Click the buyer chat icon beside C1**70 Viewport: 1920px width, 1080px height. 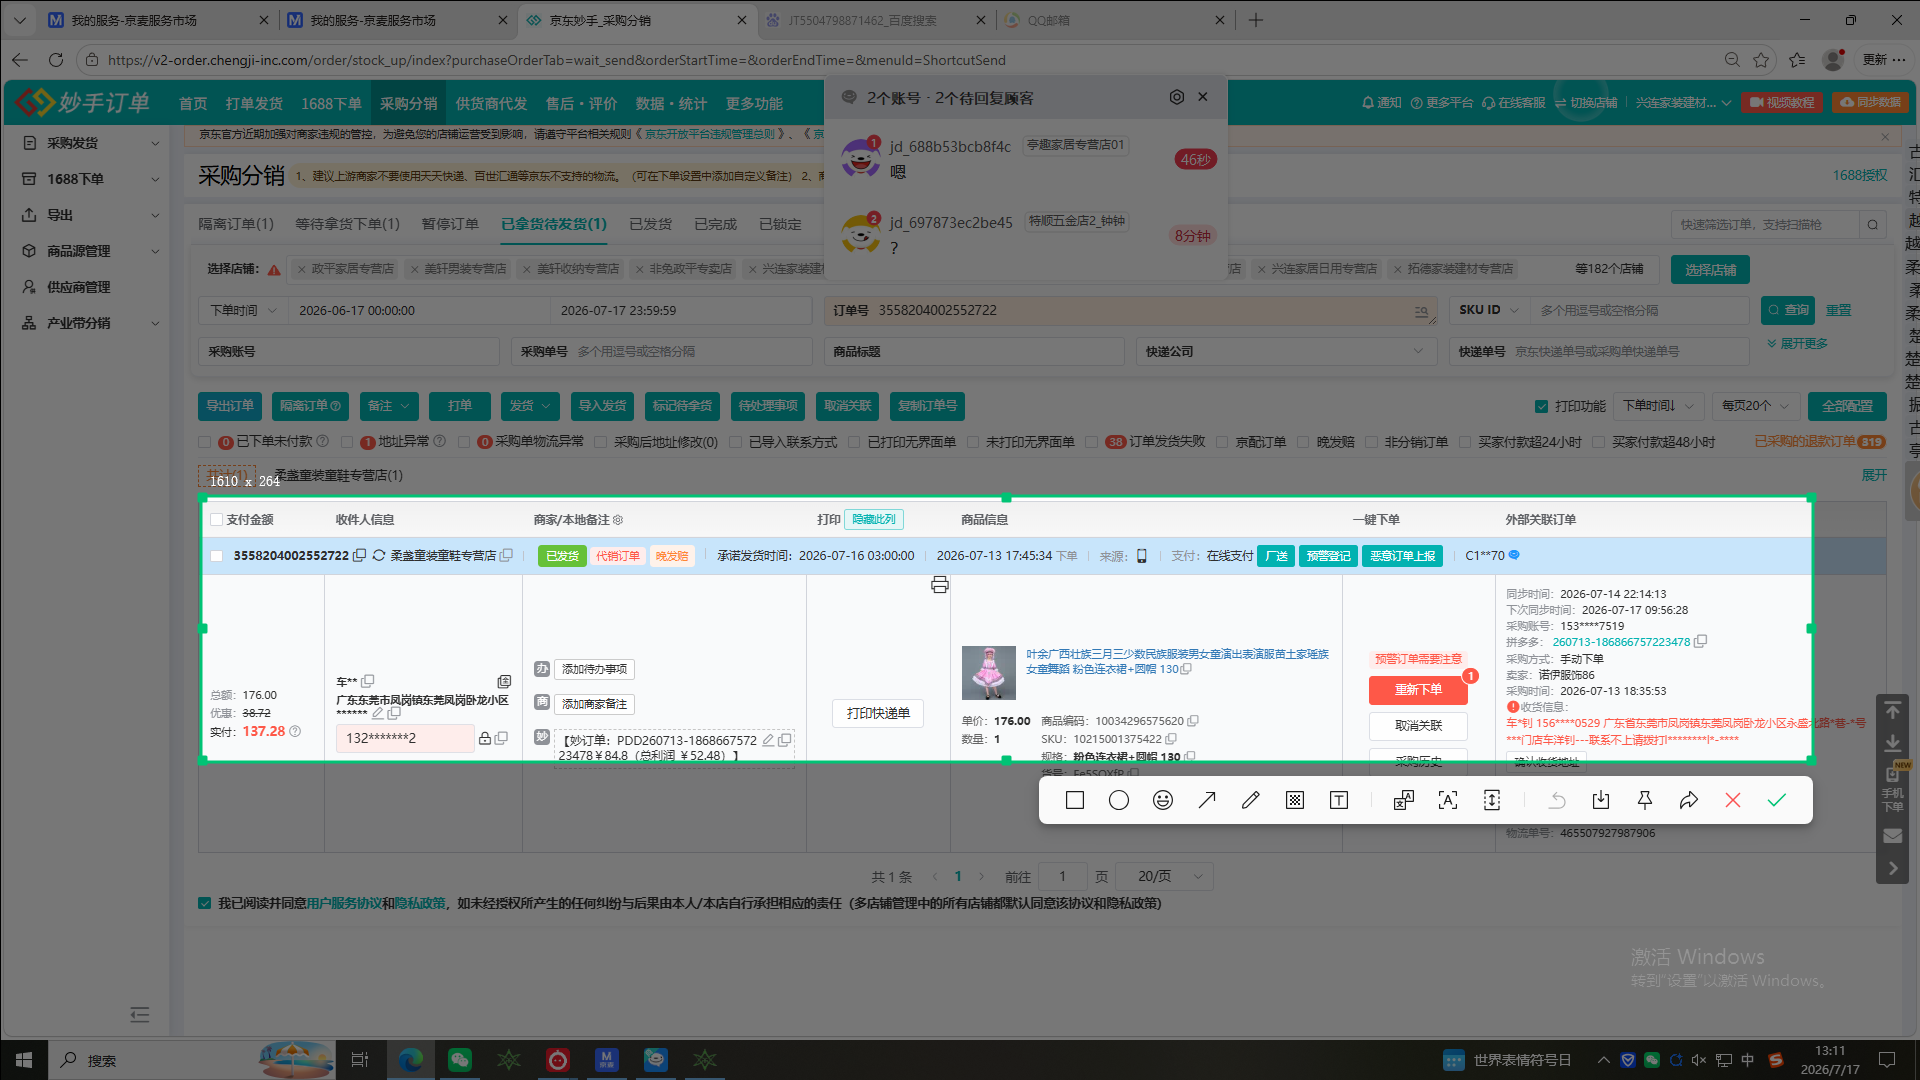coord(1514,555)
